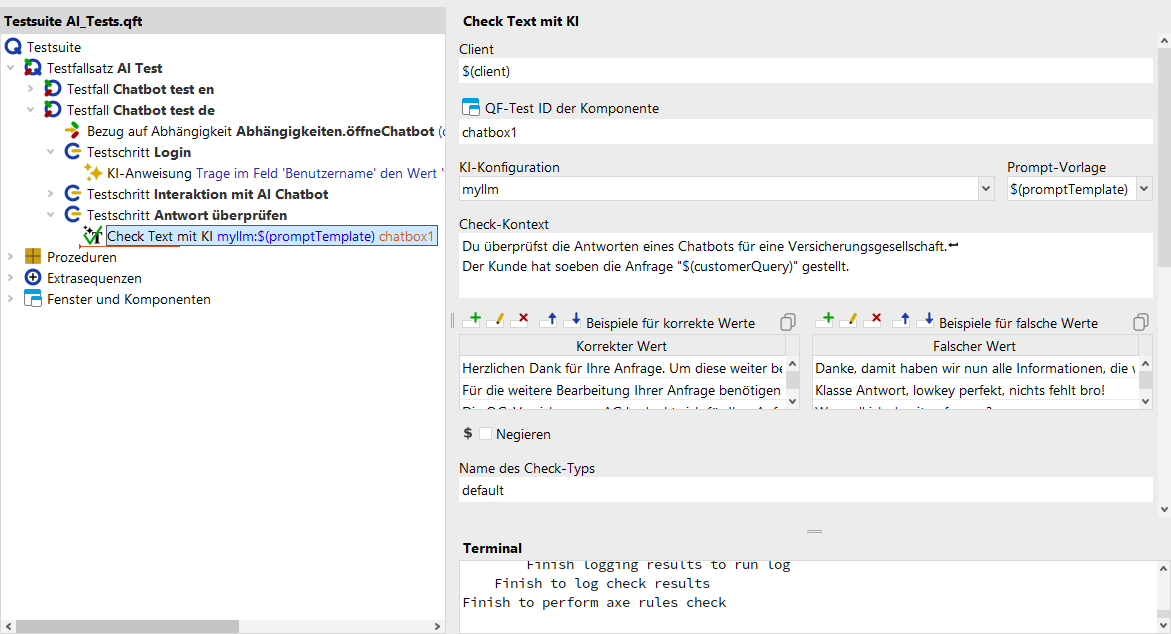The height and width of the screenshot is (634, 1171).
Task: Select the row 'Klasse Antwort, lowkey perfekt'
Action: 975,390
